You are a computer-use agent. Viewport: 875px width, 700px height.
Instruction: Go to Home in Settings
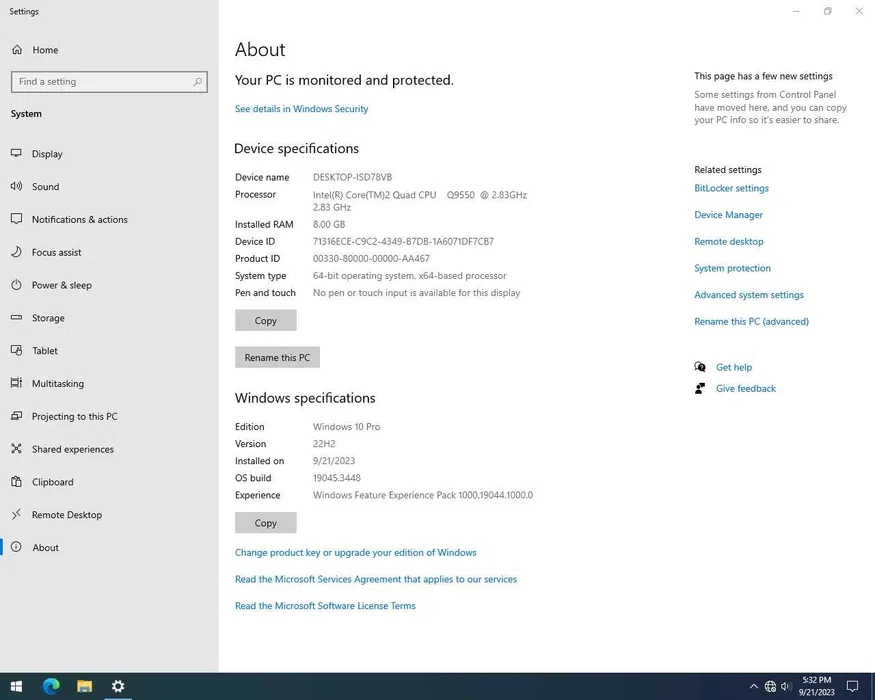tap(109, 50)
